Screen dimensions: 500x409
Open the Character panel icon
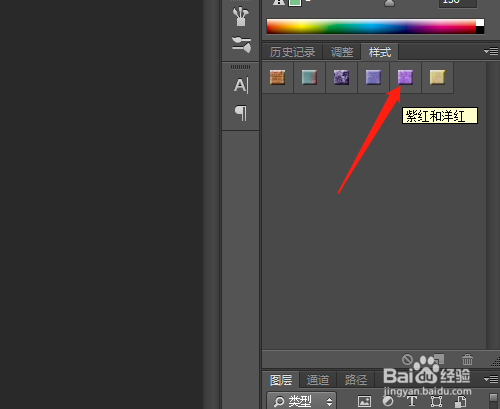[x=241, y=85]
